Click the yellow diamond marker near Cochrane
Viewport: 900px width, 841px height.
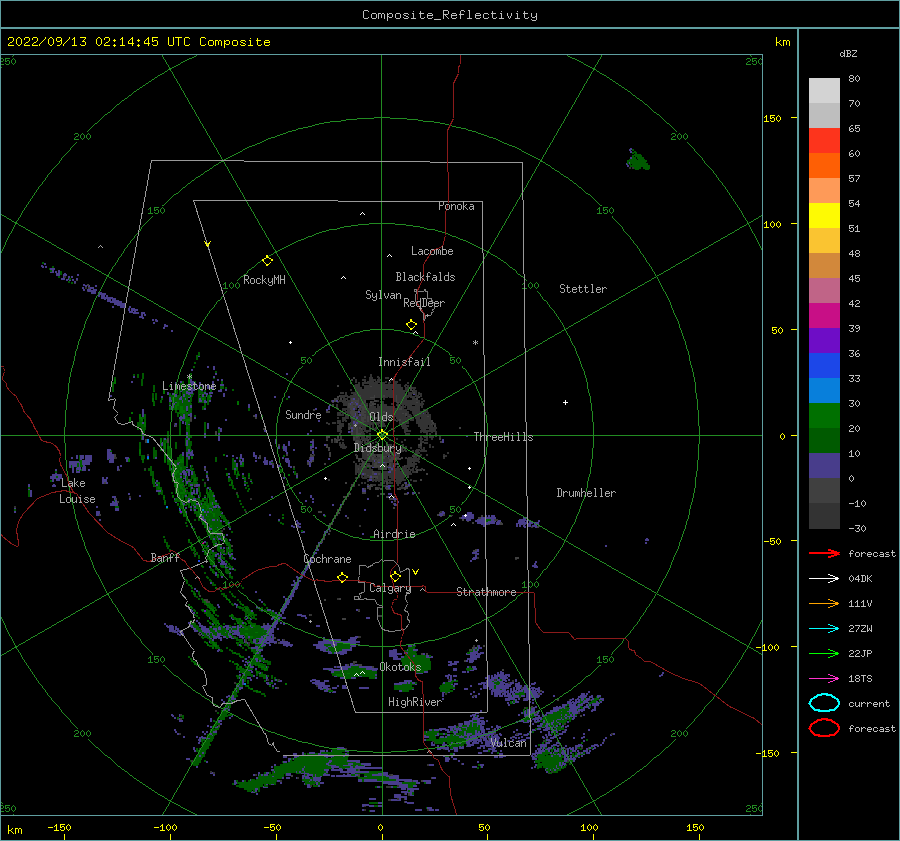[343, 578]
